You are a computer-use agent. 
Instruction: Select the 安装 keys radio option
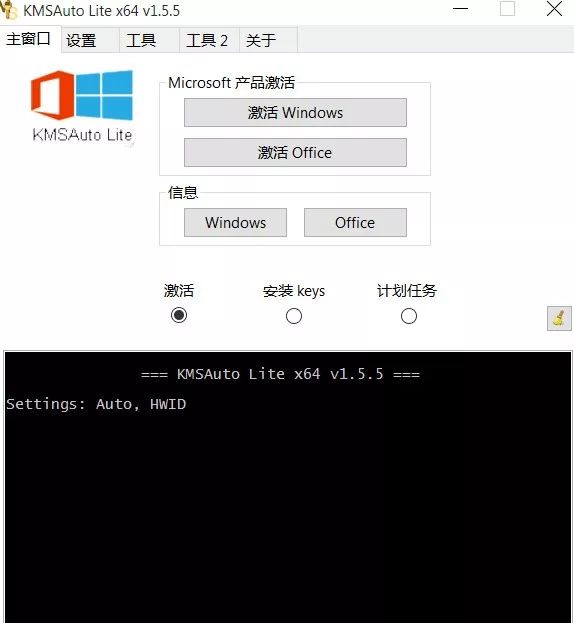pyautogui.click(x=294, y=316)
